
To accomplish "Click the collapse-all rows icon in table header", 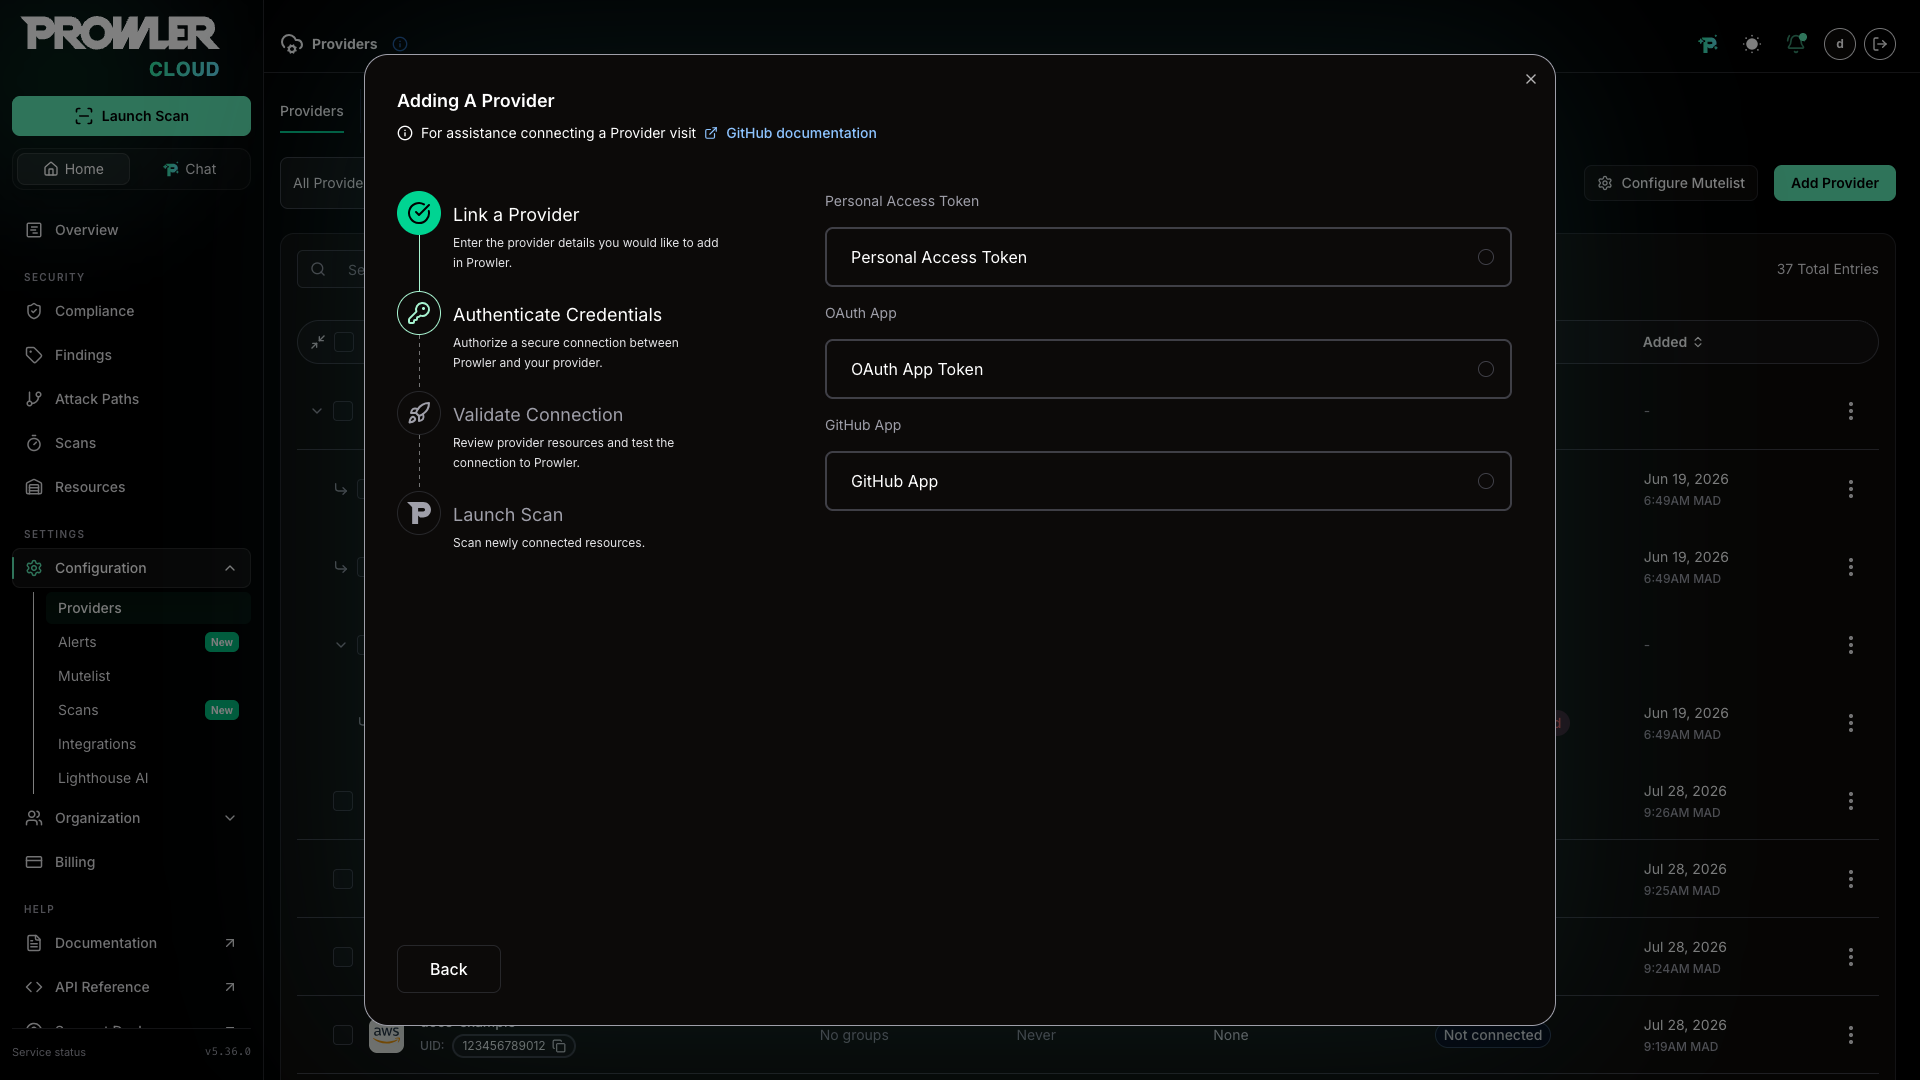I will click(318, 342).
